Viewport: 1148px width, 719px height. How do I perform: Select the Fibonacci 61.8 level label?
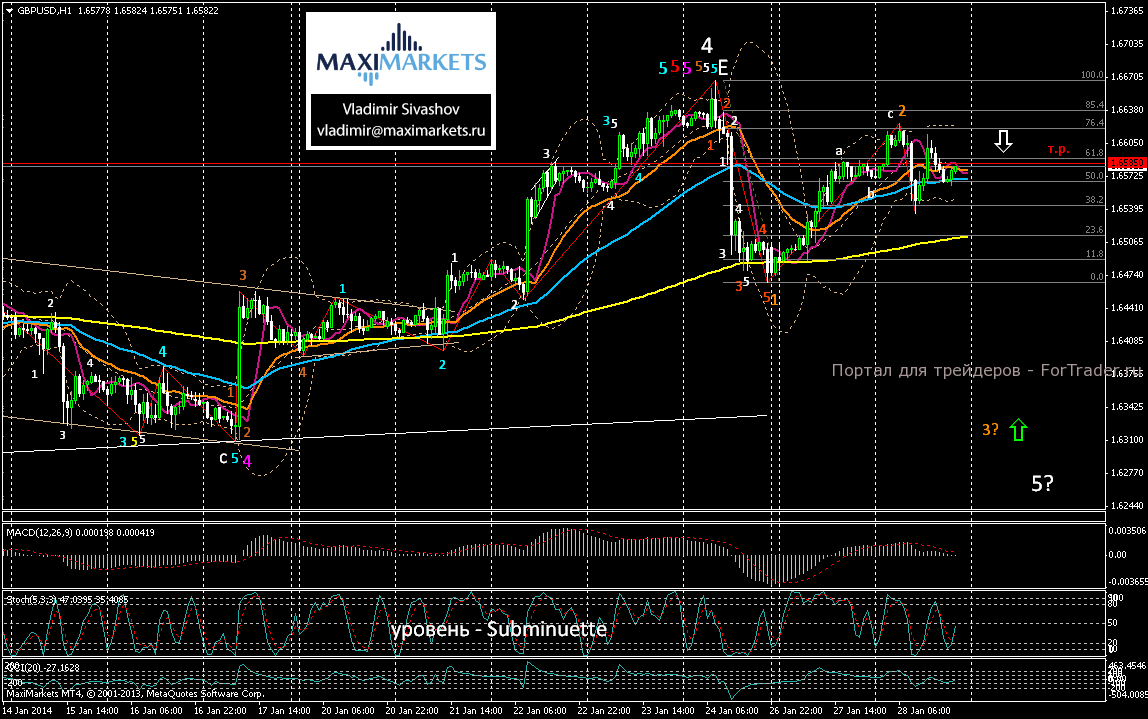(x=1095, y=152)
